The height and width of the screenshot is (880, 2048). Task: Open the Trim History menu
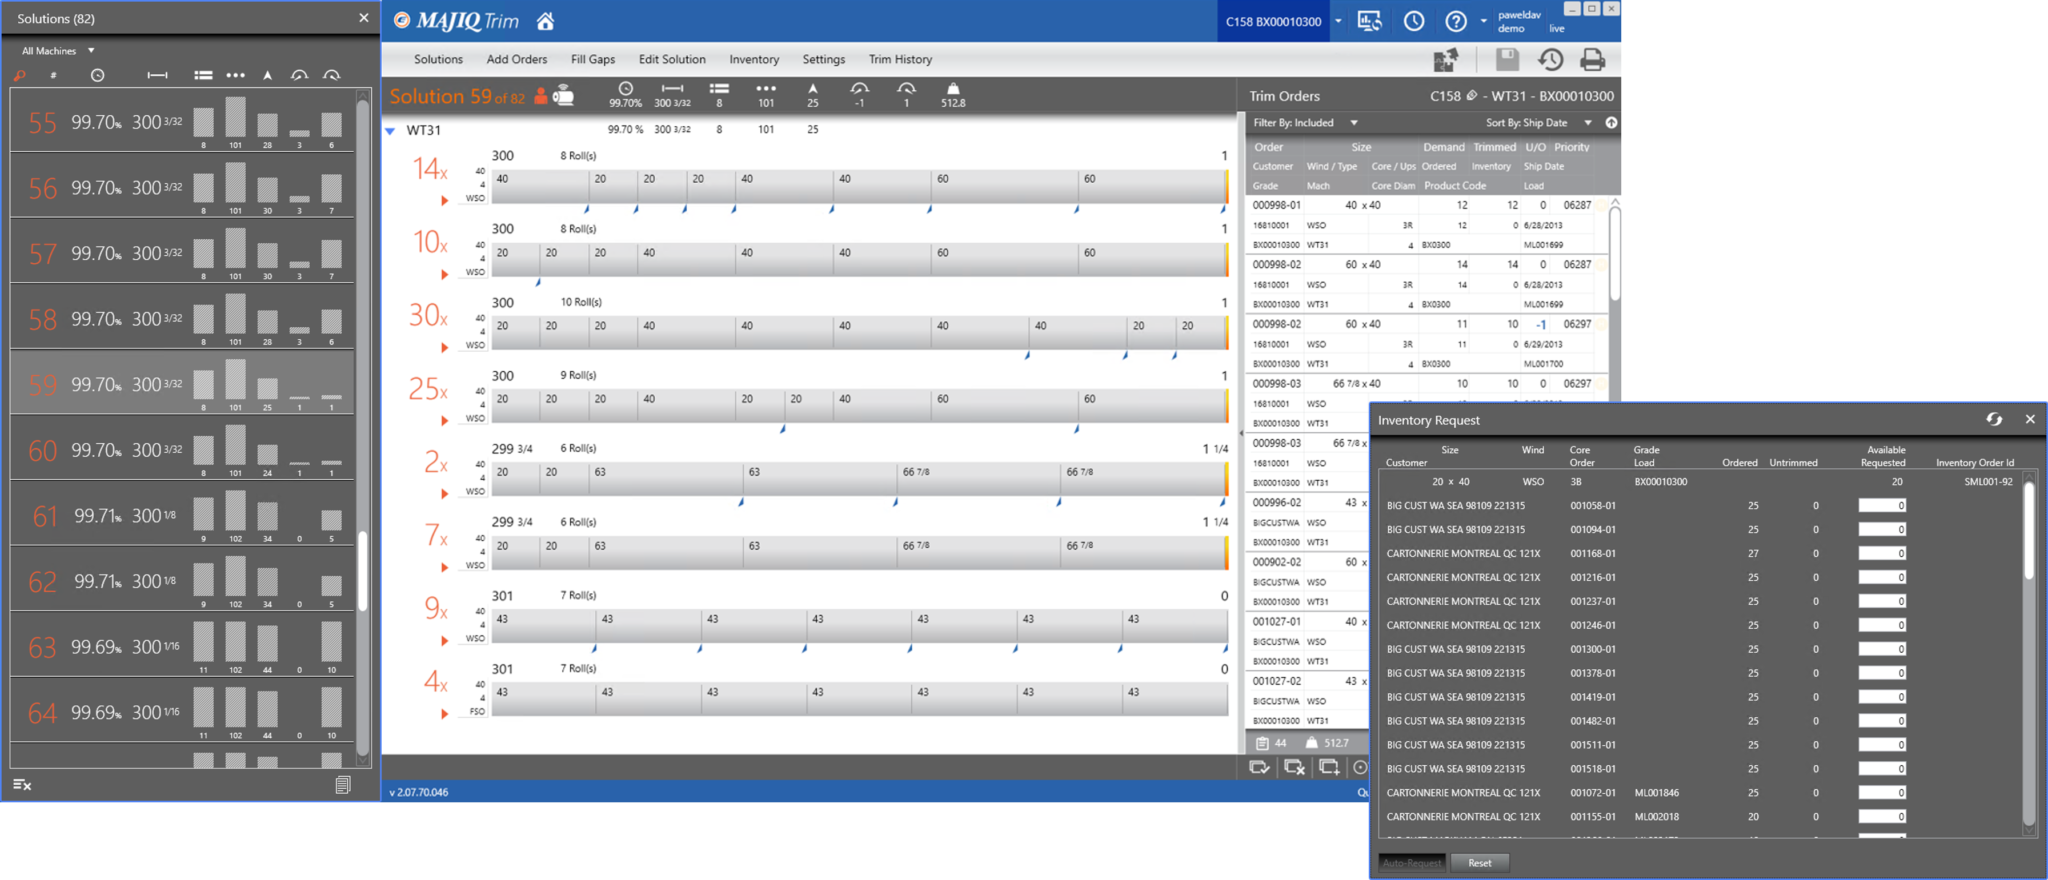[900, 59]
